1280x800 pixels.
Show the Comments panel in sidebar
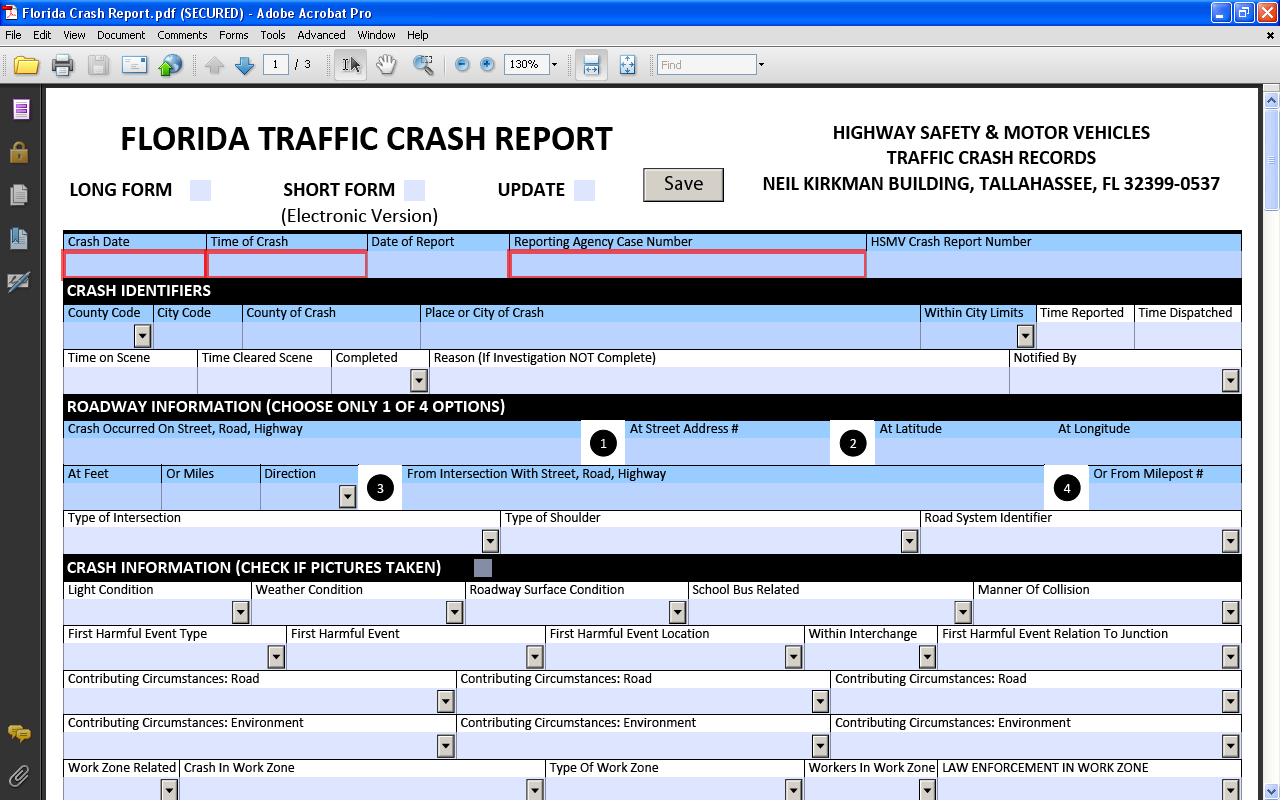point(19,734)
